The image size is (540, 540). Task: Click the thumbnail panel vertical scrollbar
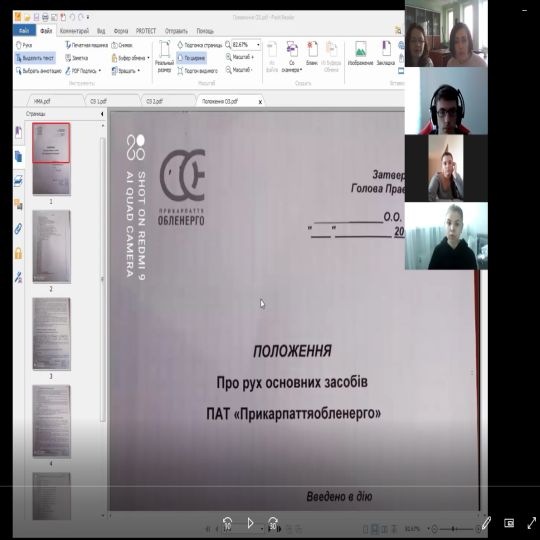(x=102, y=279)
